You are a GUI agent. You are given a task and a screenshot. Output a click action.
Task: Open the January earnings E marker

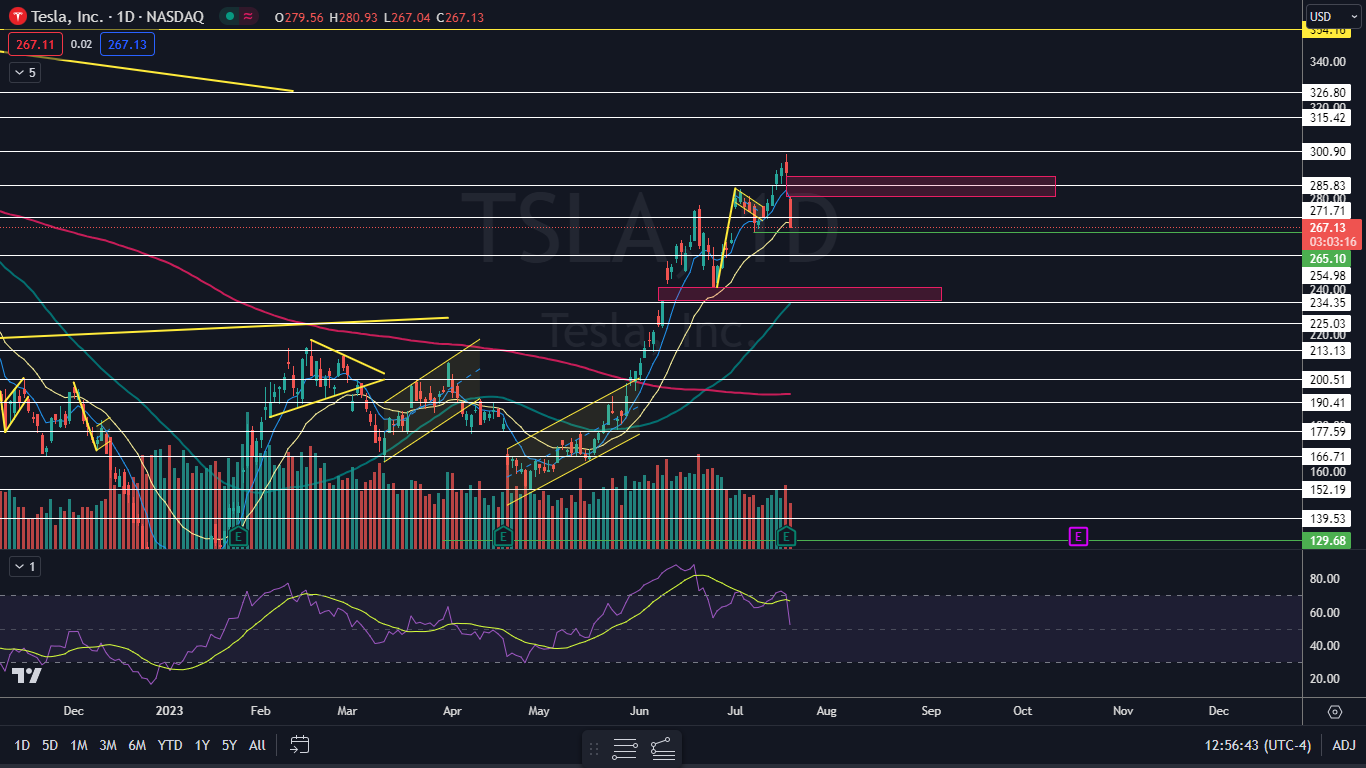point(237,537)
